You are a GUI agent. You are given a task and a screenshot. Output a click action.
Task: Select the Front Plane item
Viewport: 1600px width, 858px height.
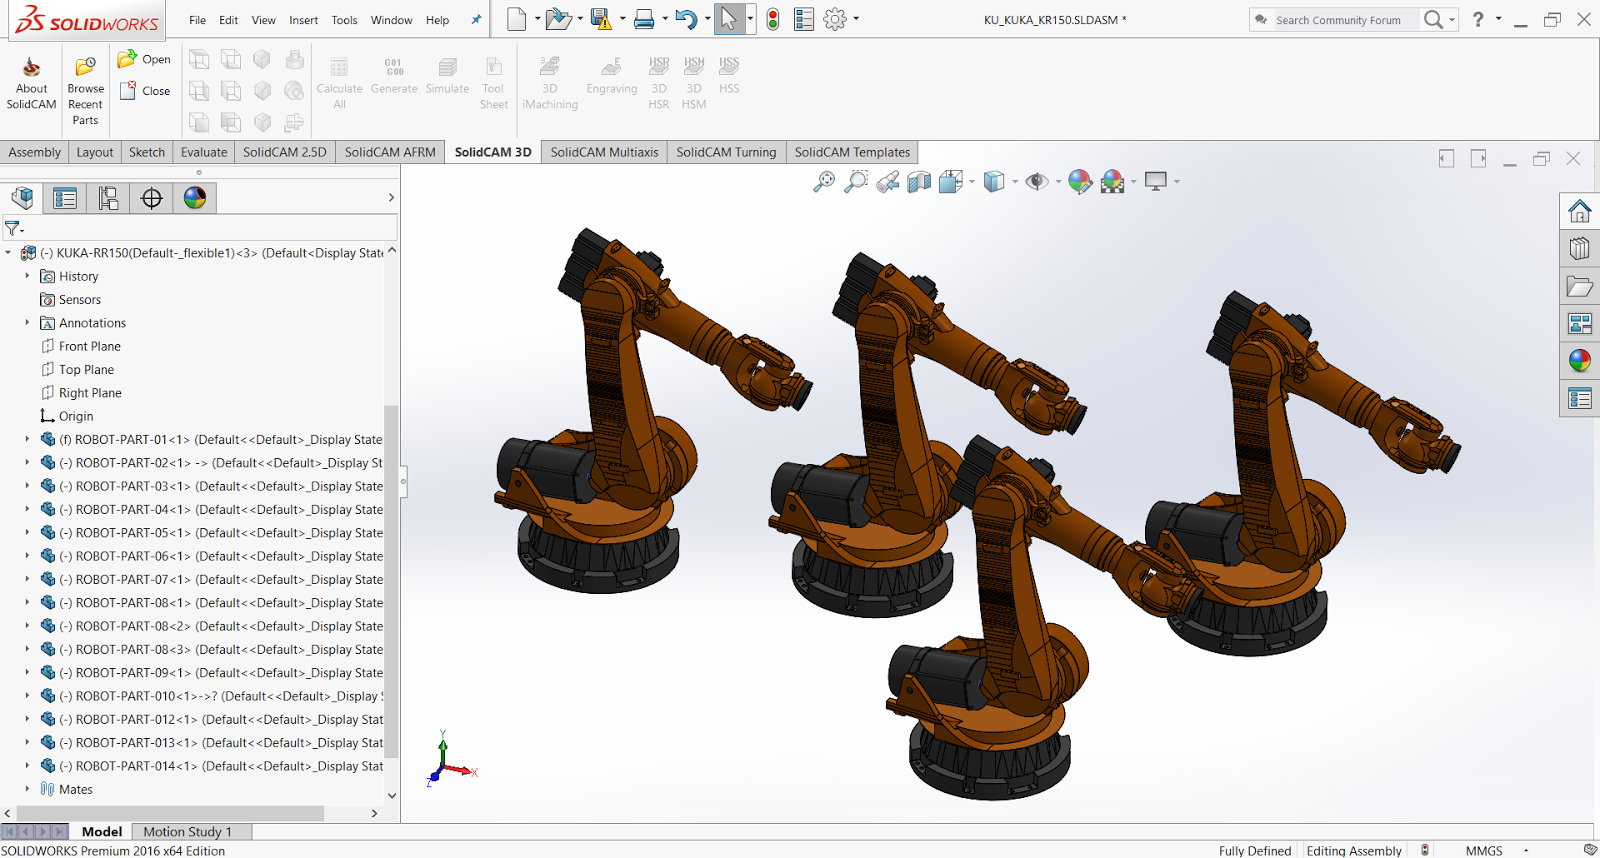pos(89,346)
